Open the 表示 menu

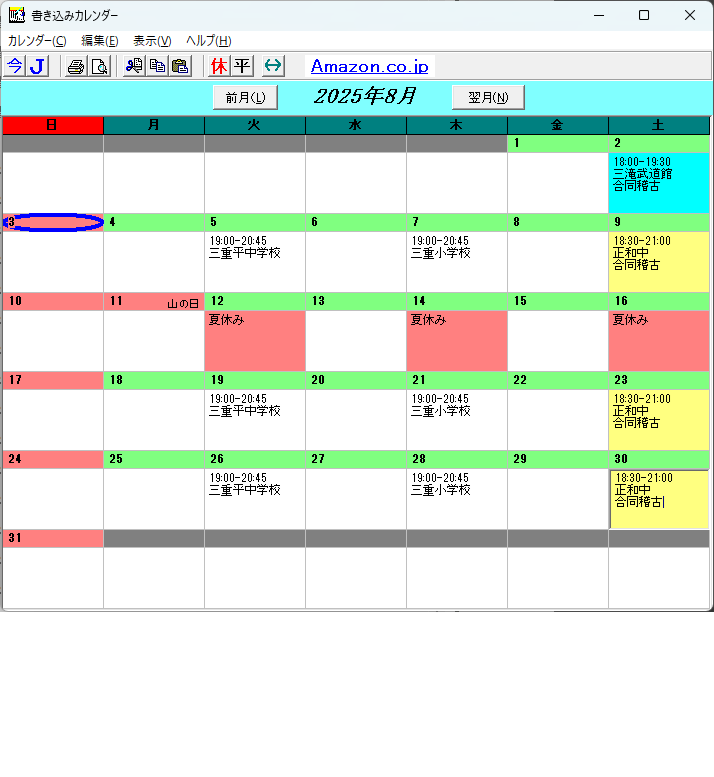(x=152, y=40)
